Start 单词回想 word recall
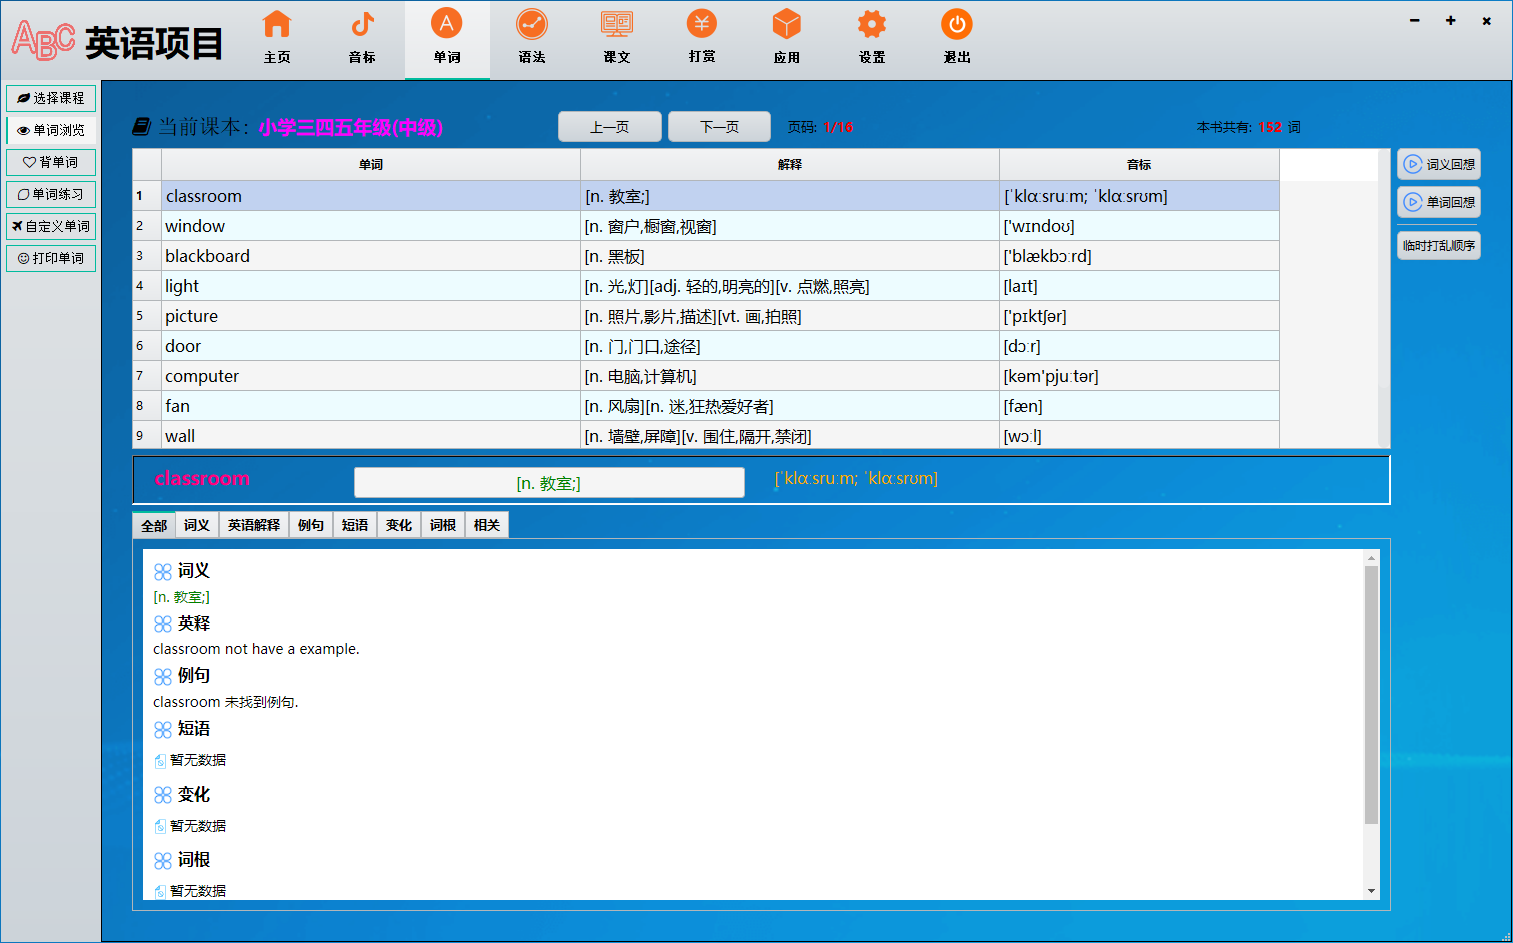1513x943 pixels. click(1438, 202)
